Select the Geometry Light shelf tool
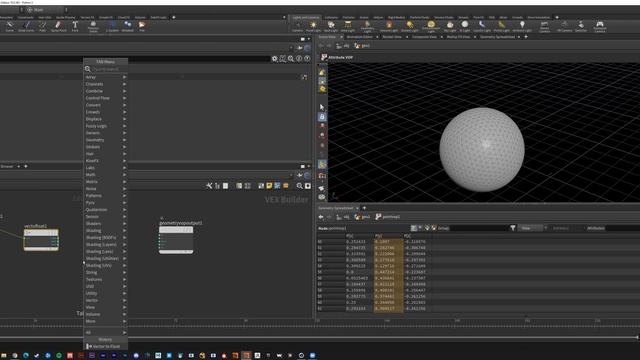The height and width of the screenshot is (360, 640). click(367, 27)
